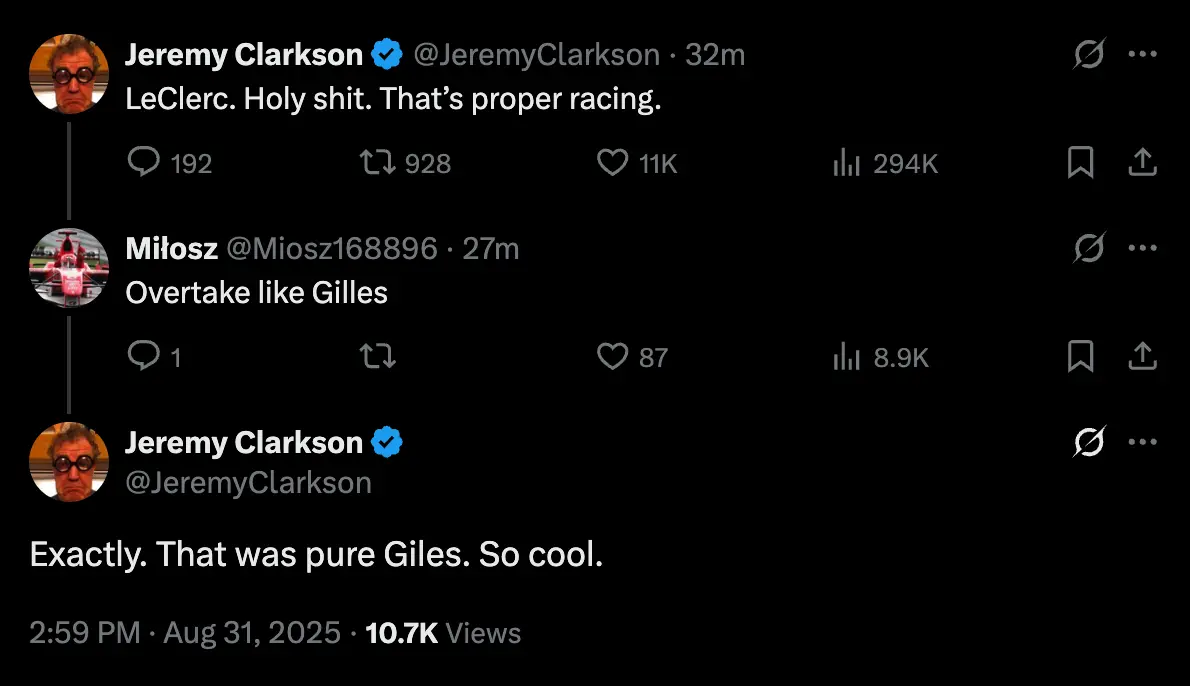This screenshot has height=686, width=1190.
Task: Reply to Miłosz's 'Overtake like Gilles' tweet
Action: pyautogui.click(x=146, y=356)
